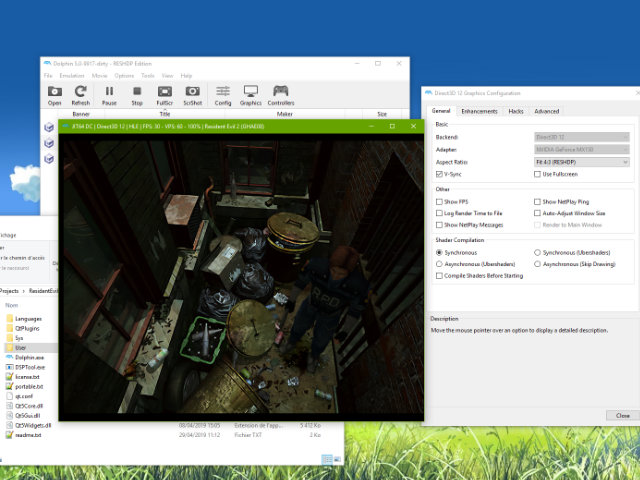640x480 pixels.
Task: Enable Show NetPlay Messages checkbox
Action: point(439,225)
